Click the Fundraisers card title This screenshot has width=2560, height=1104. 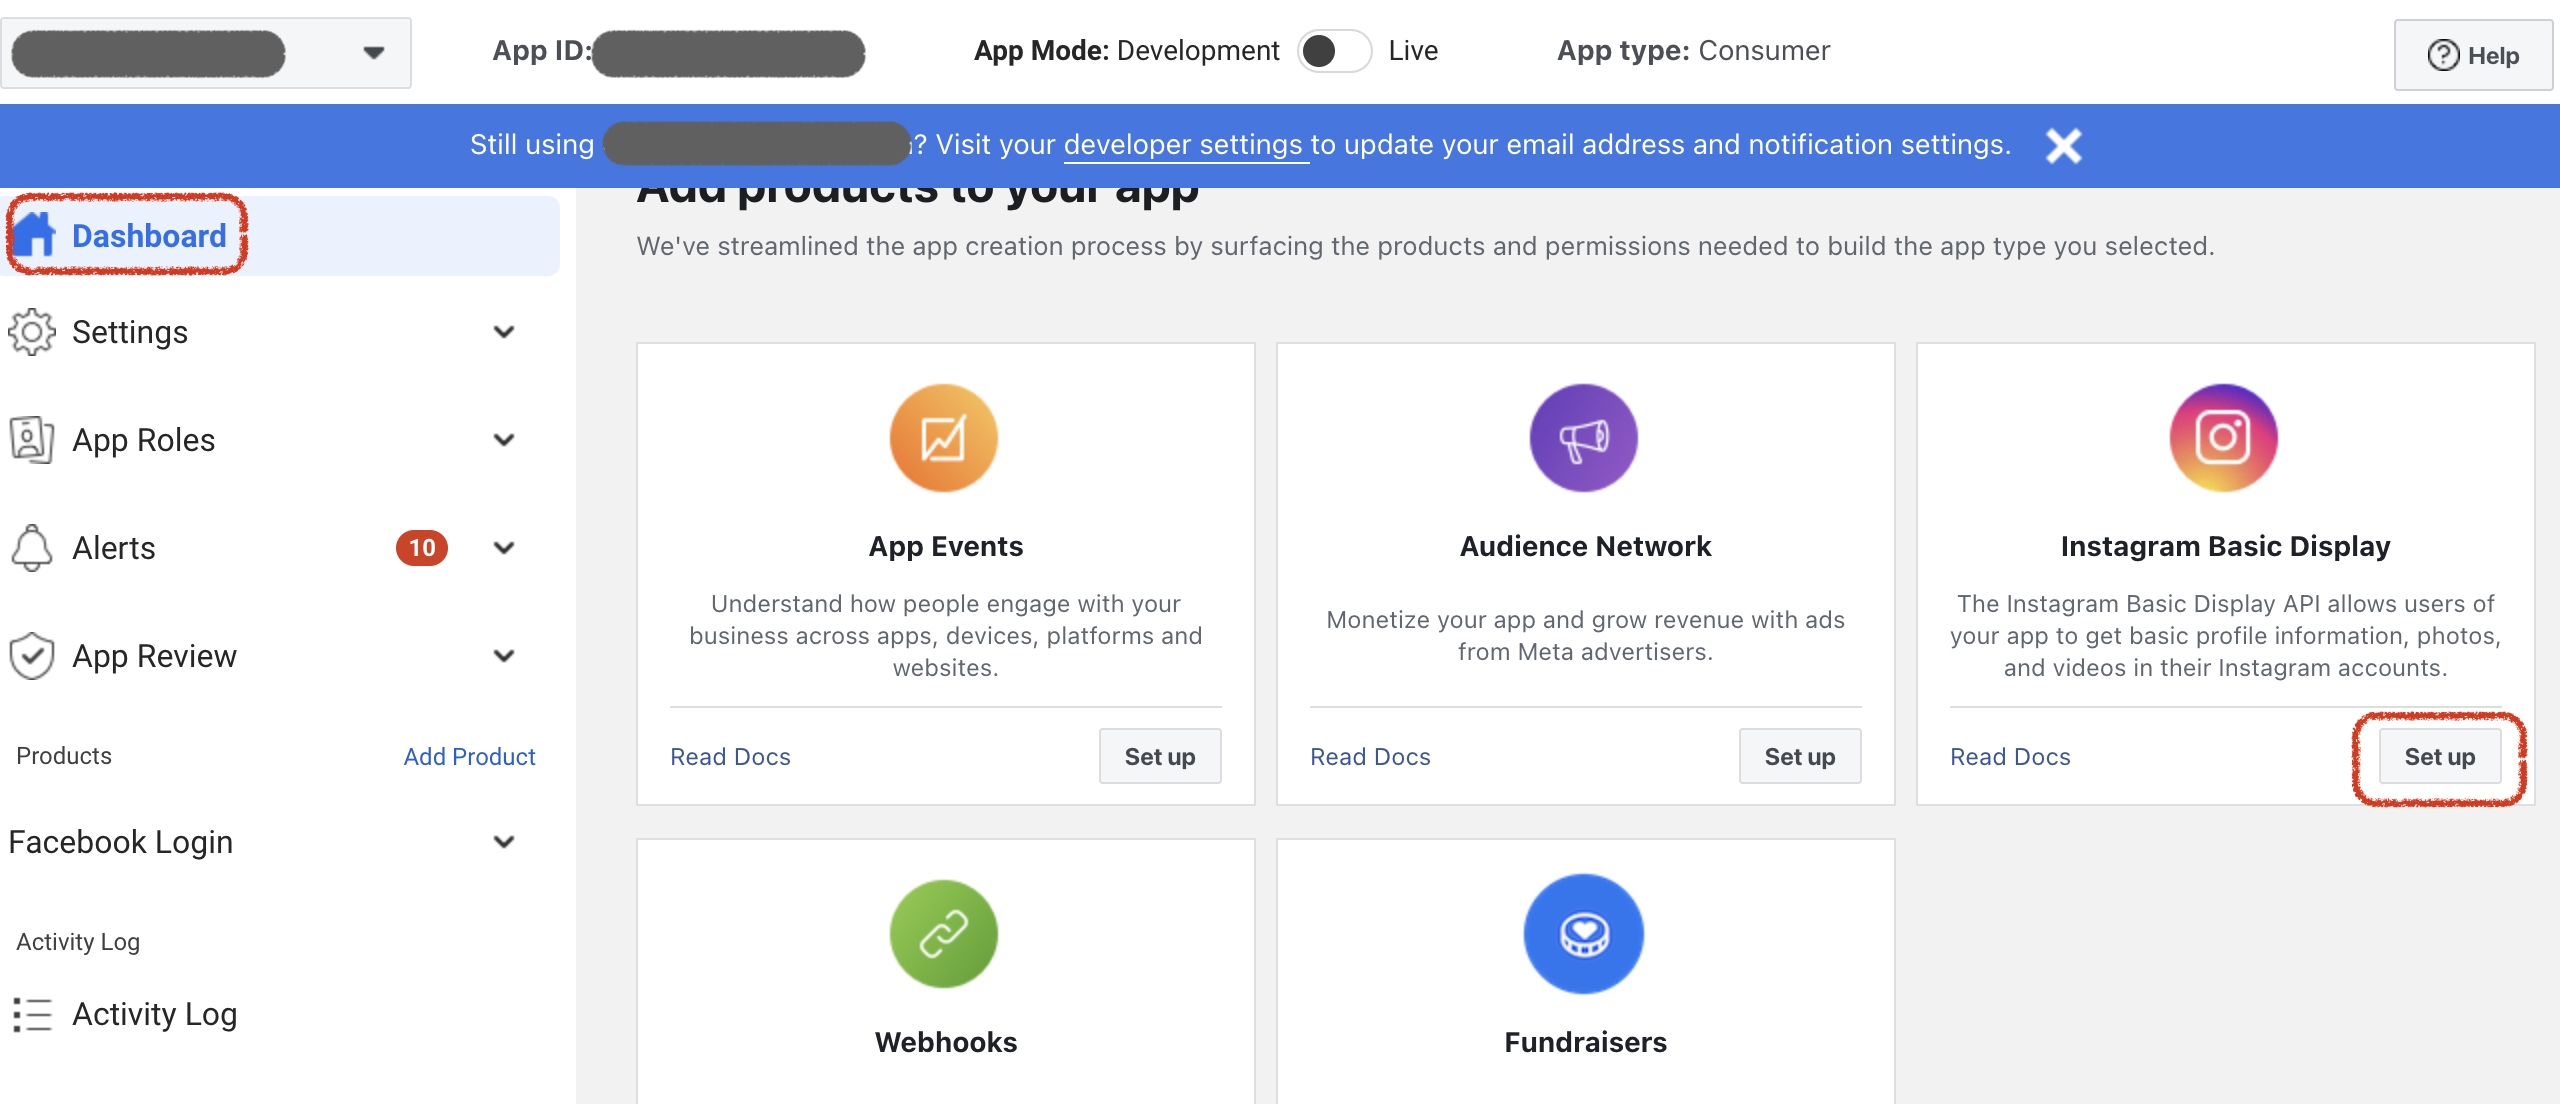click(x=1586, y=1042)
